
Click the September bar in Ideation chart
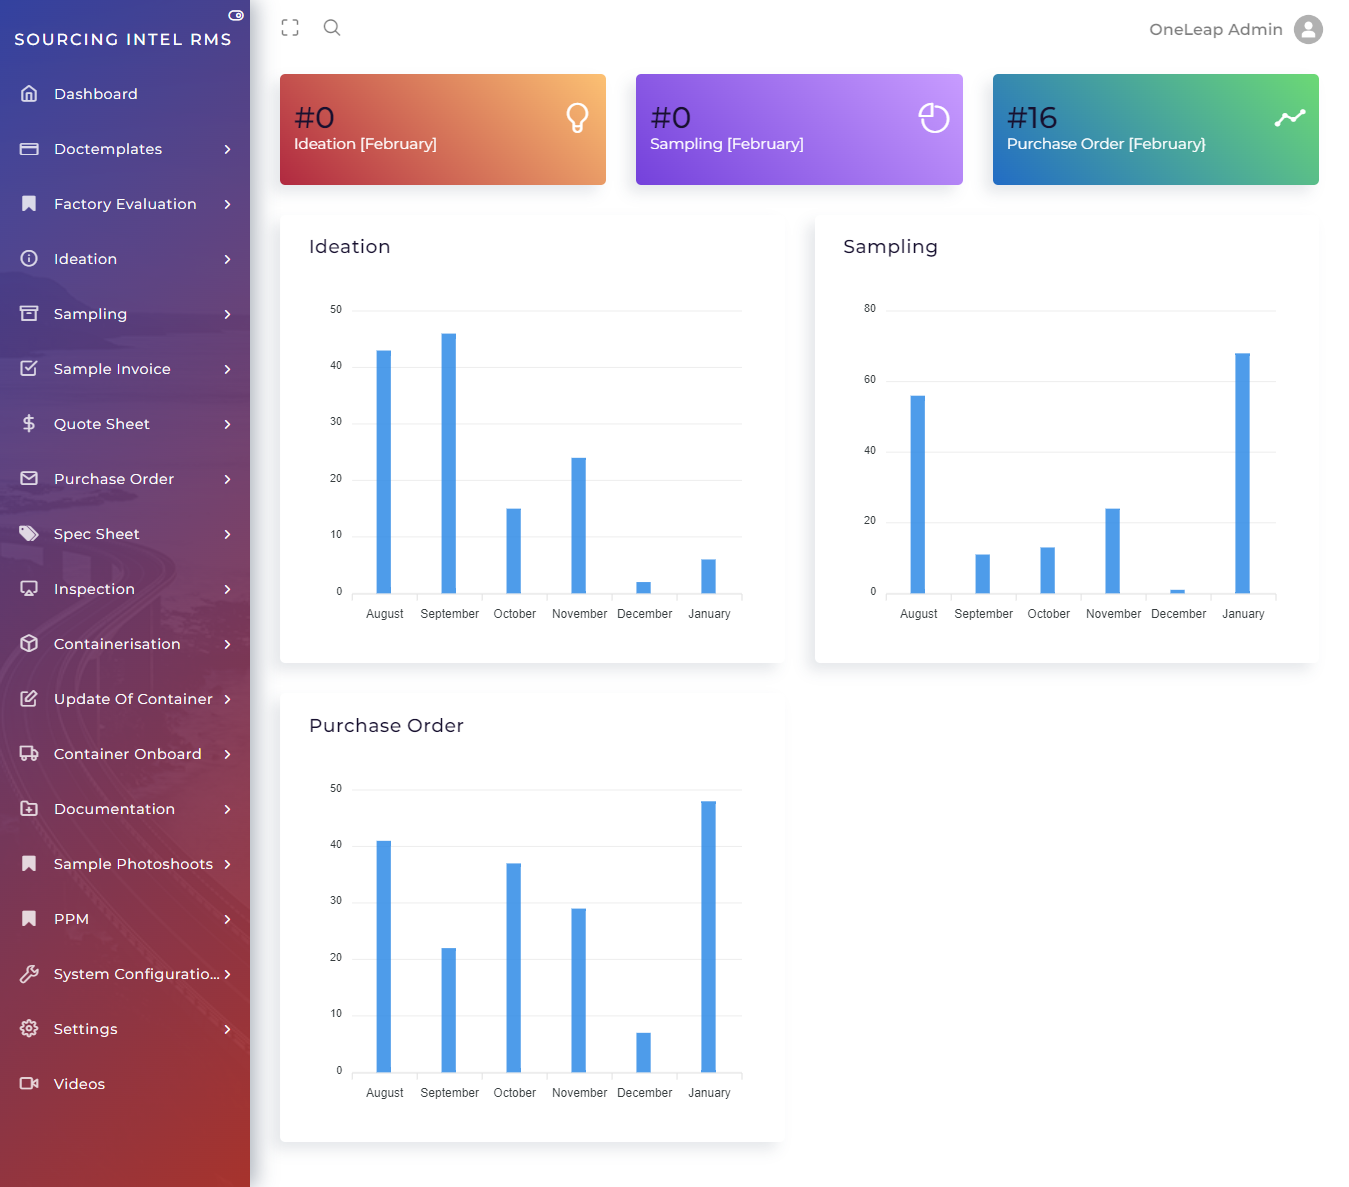point(449,463)
